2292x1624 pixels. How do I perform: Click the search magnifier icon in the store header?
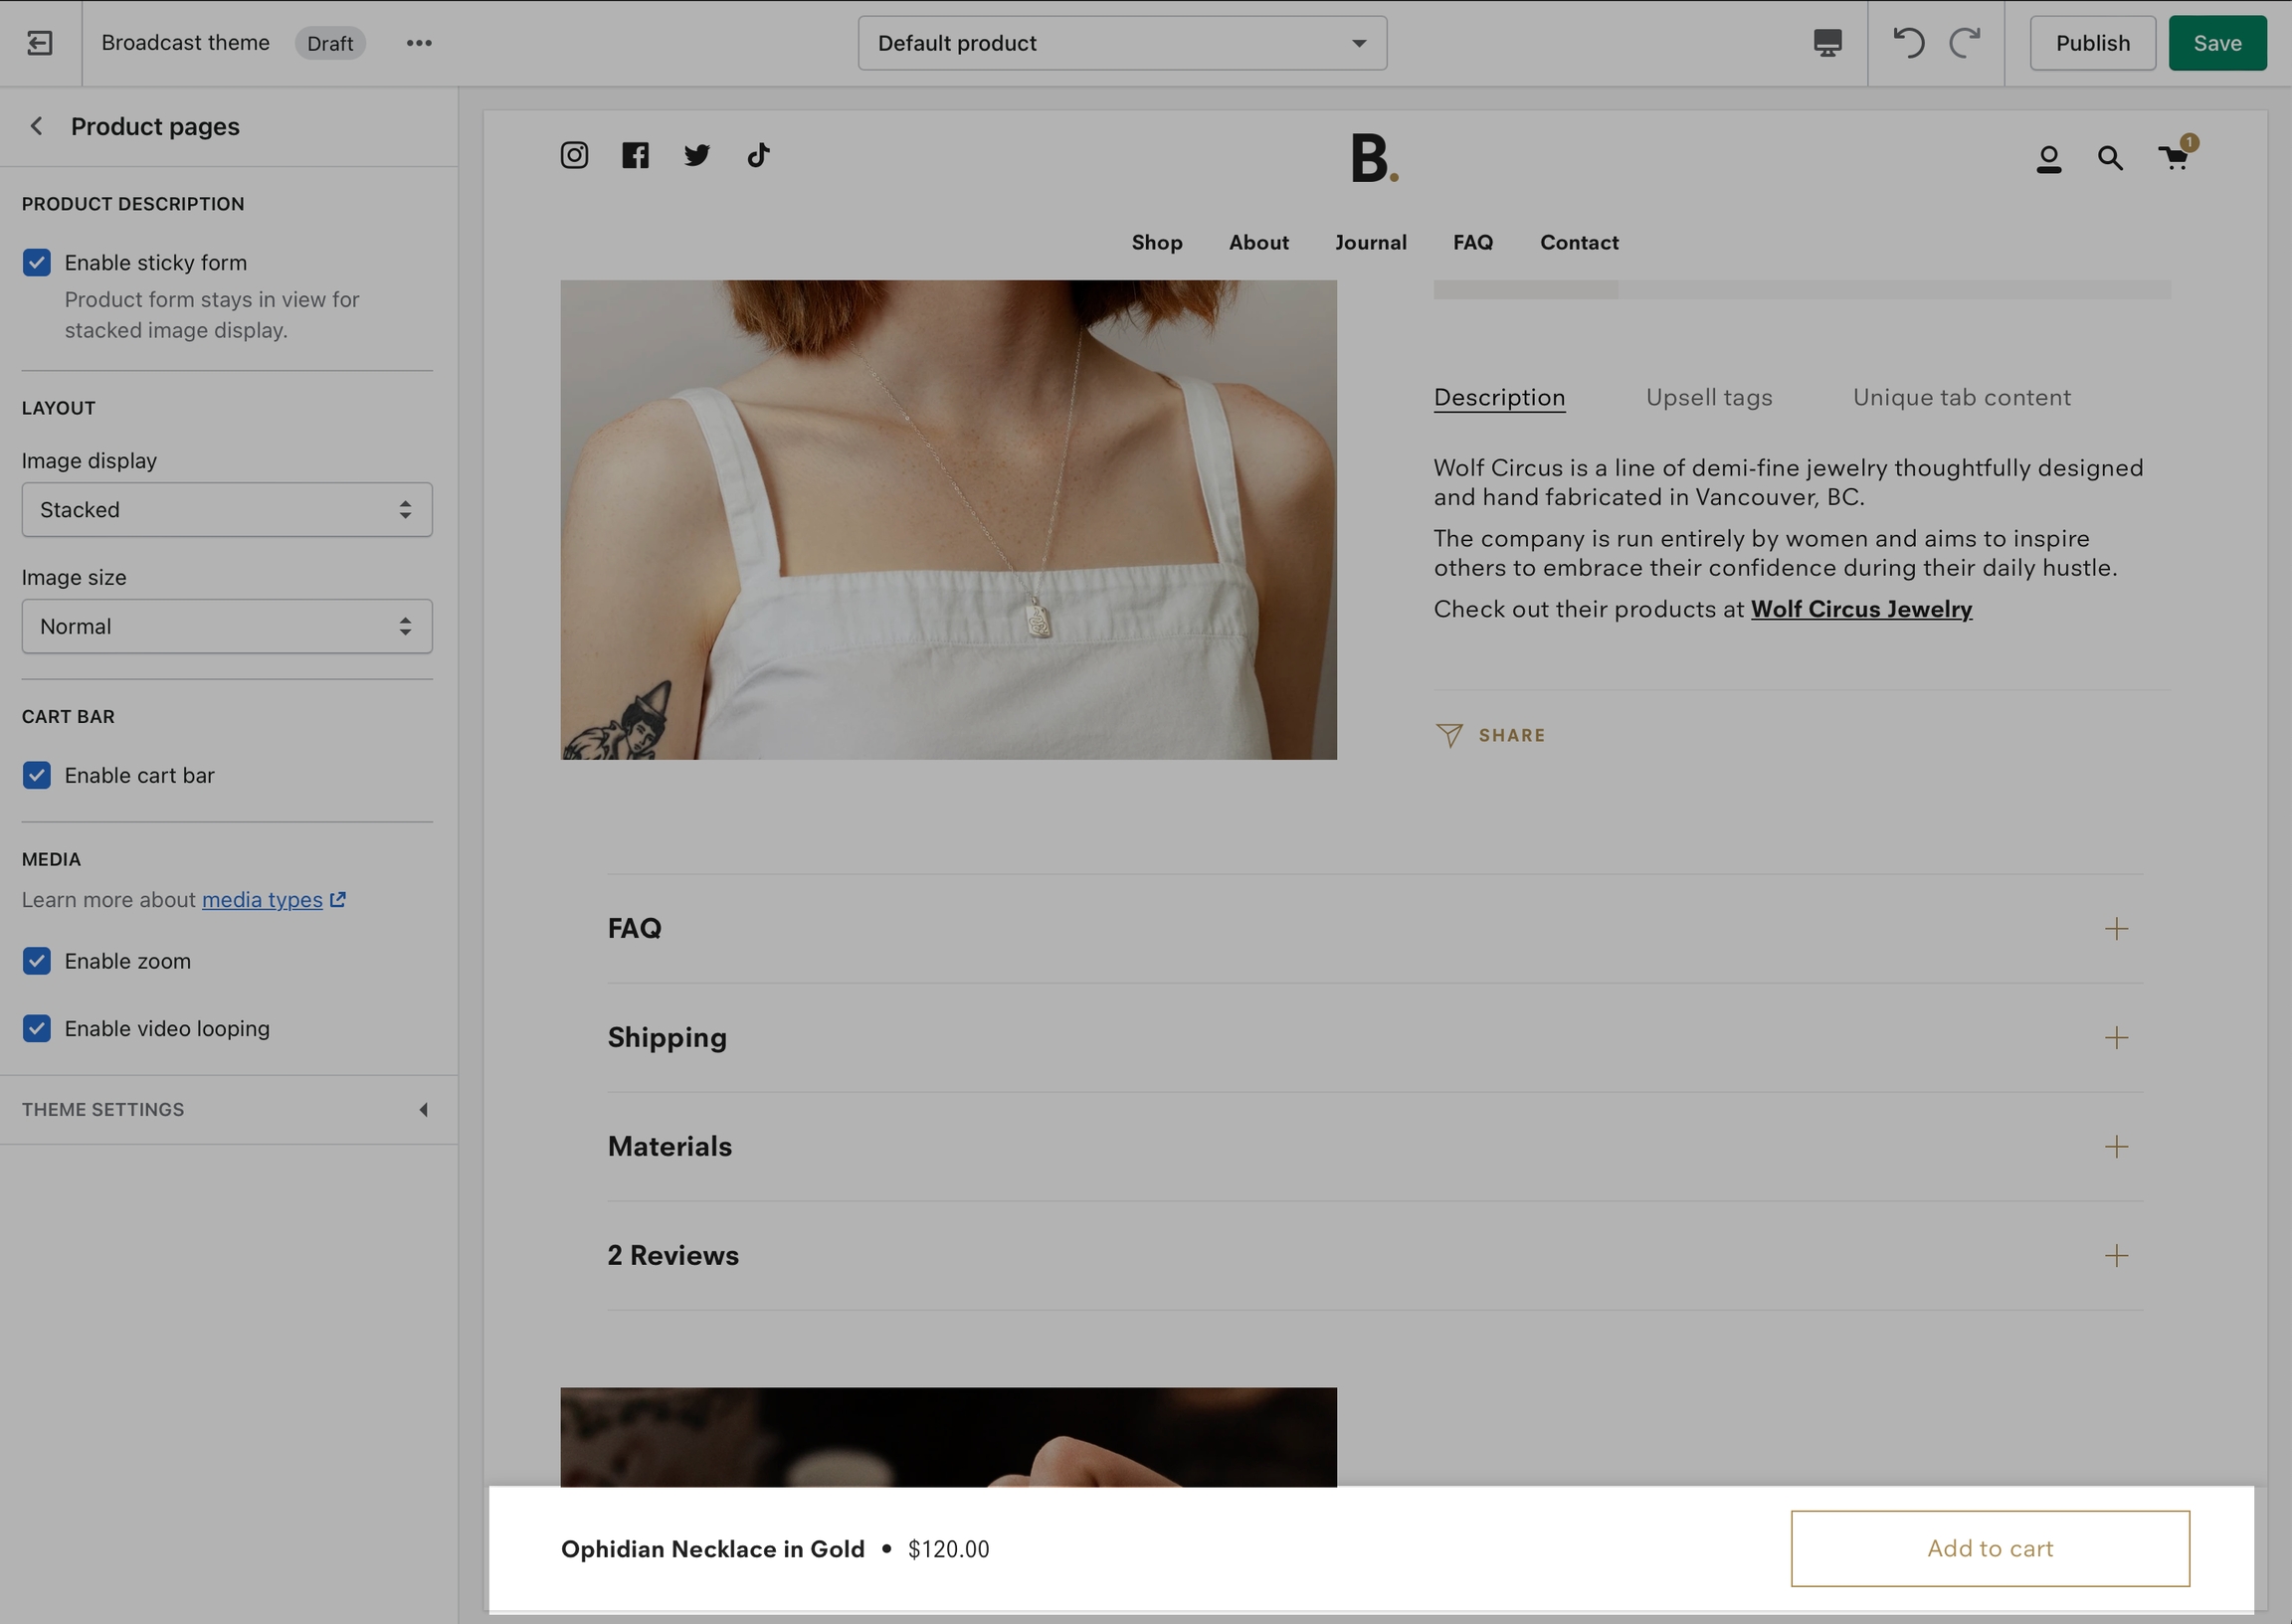pyautogui.click(x=2109, y=158)
